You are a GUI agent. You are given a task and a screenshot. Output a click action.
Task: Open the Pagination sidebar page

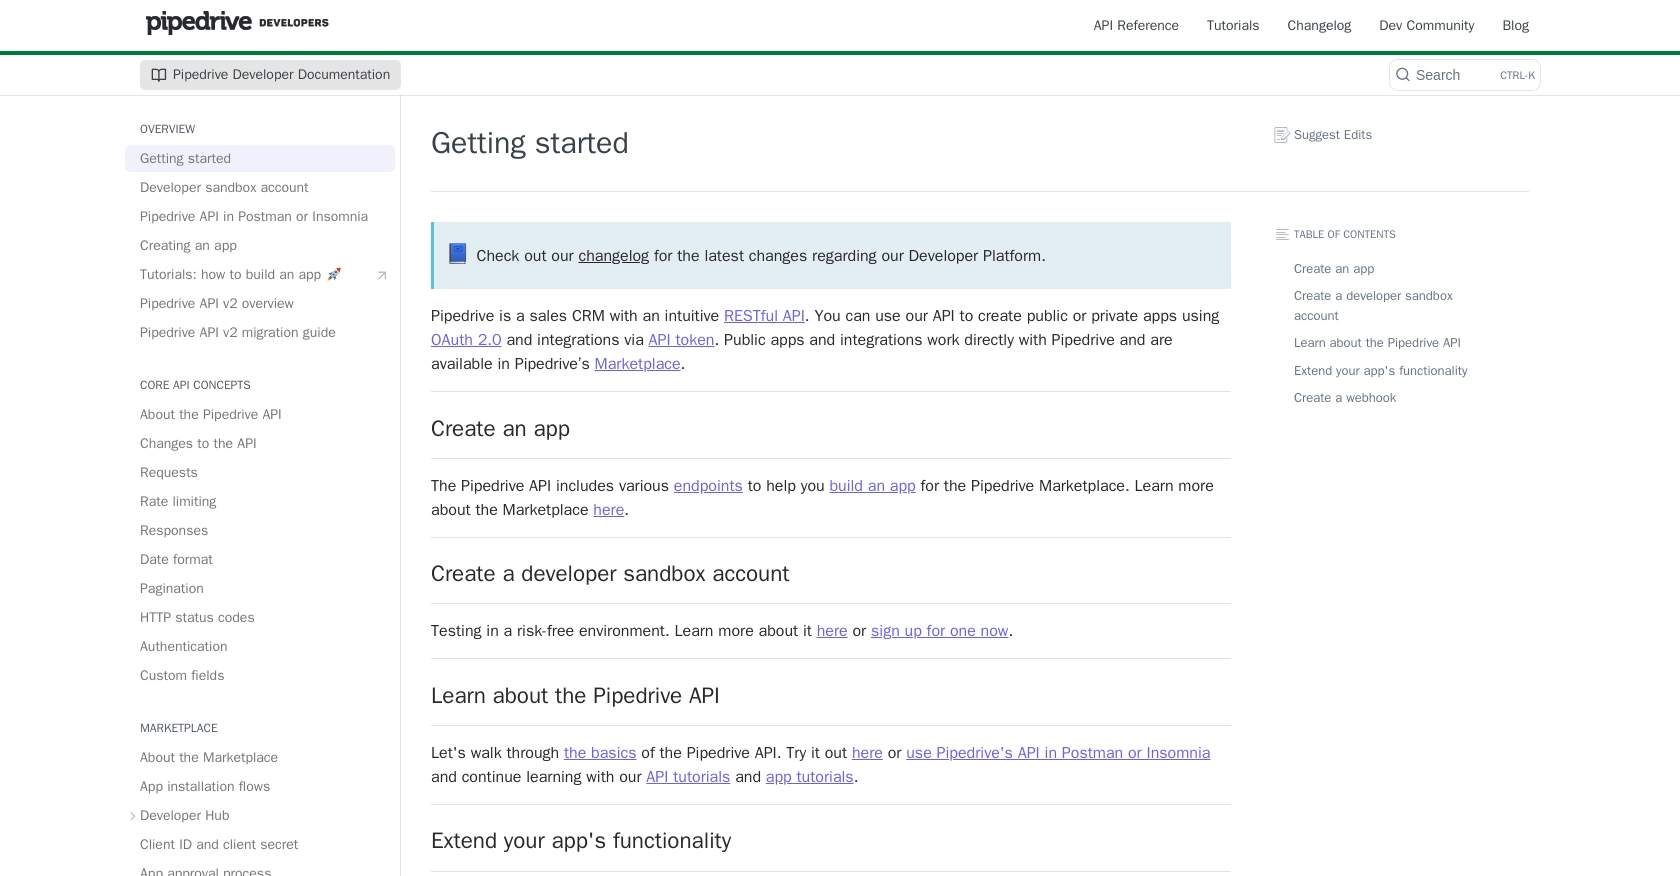[x=260, y=588]
